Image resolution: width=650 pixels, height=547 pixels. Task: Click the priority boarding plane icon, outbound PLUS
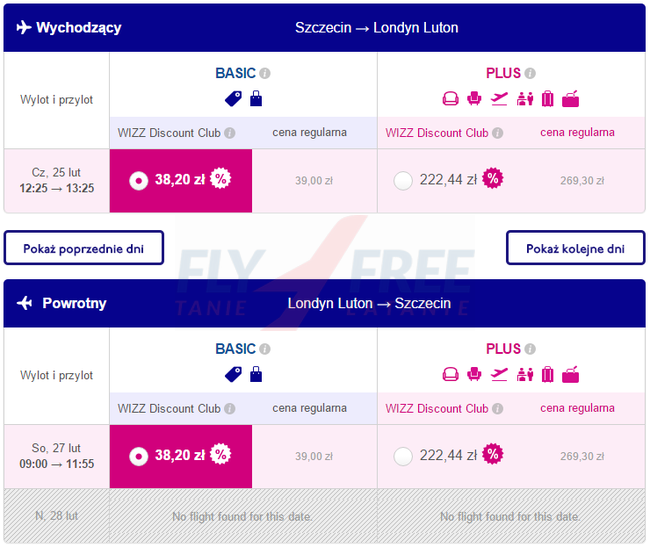point(499,99)
